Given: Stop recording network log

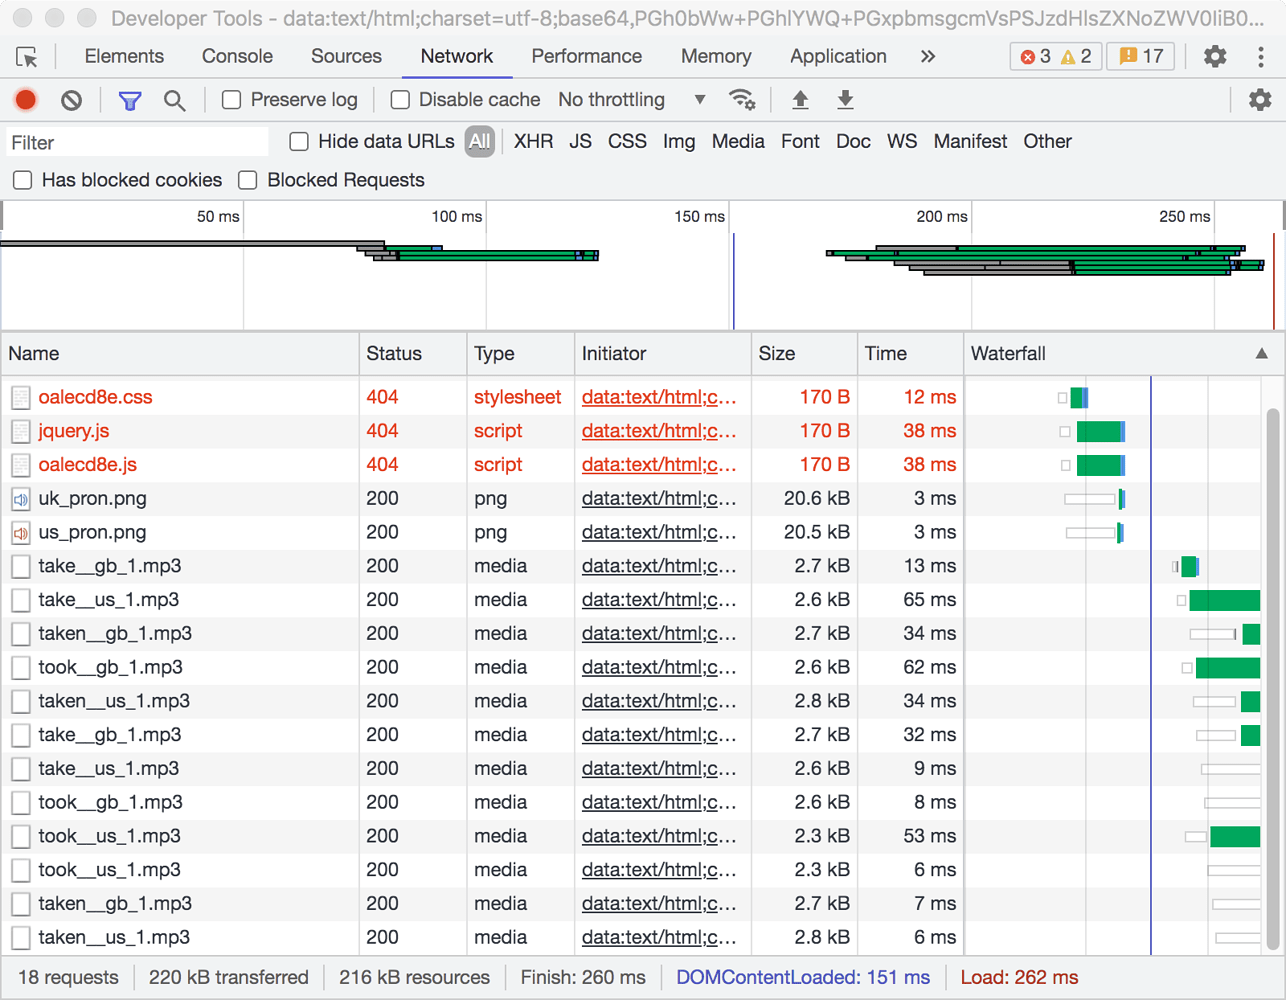Looking at the screenshot, I should 26,100.
